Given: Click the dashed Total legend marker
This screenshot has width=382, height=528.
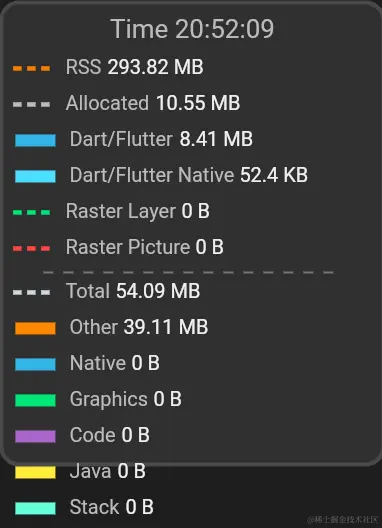Looking at the screenshot, I should click(31, 292).
